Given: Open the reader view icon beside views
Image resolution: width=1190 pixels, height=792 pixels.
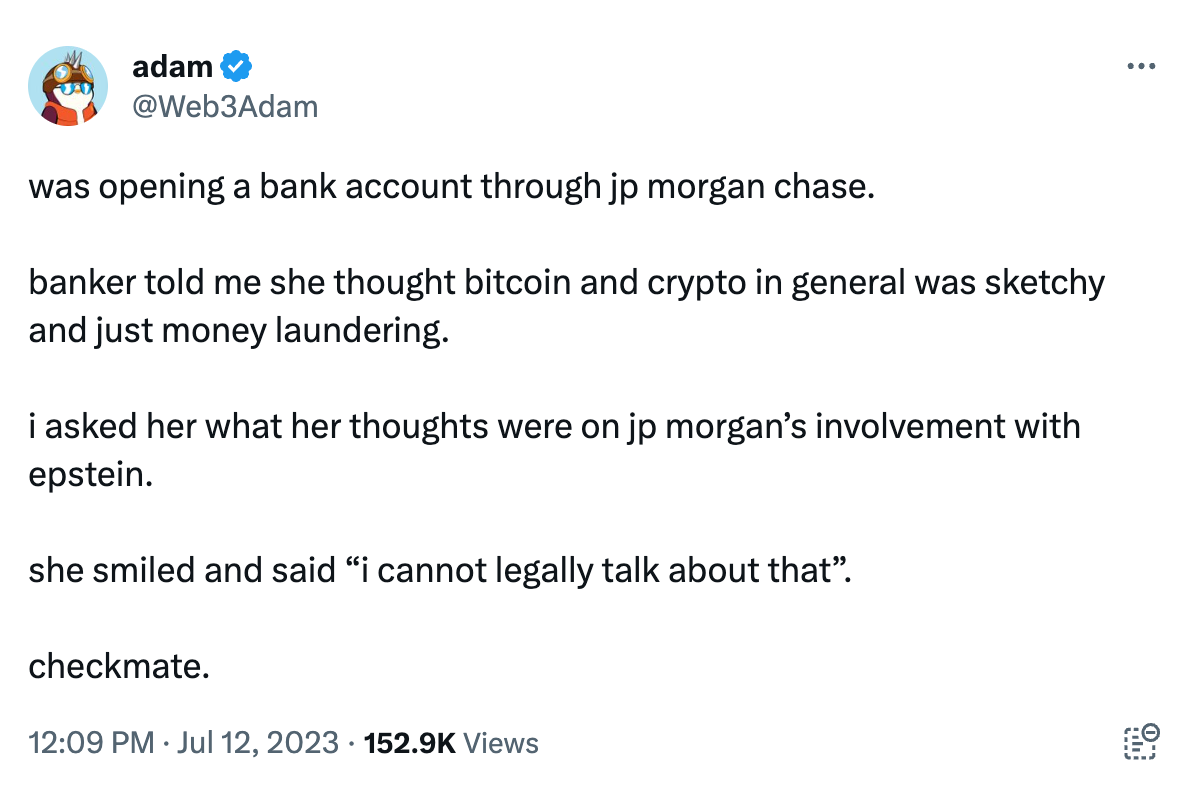Looking at the screenshot, I should [1141, 742].
